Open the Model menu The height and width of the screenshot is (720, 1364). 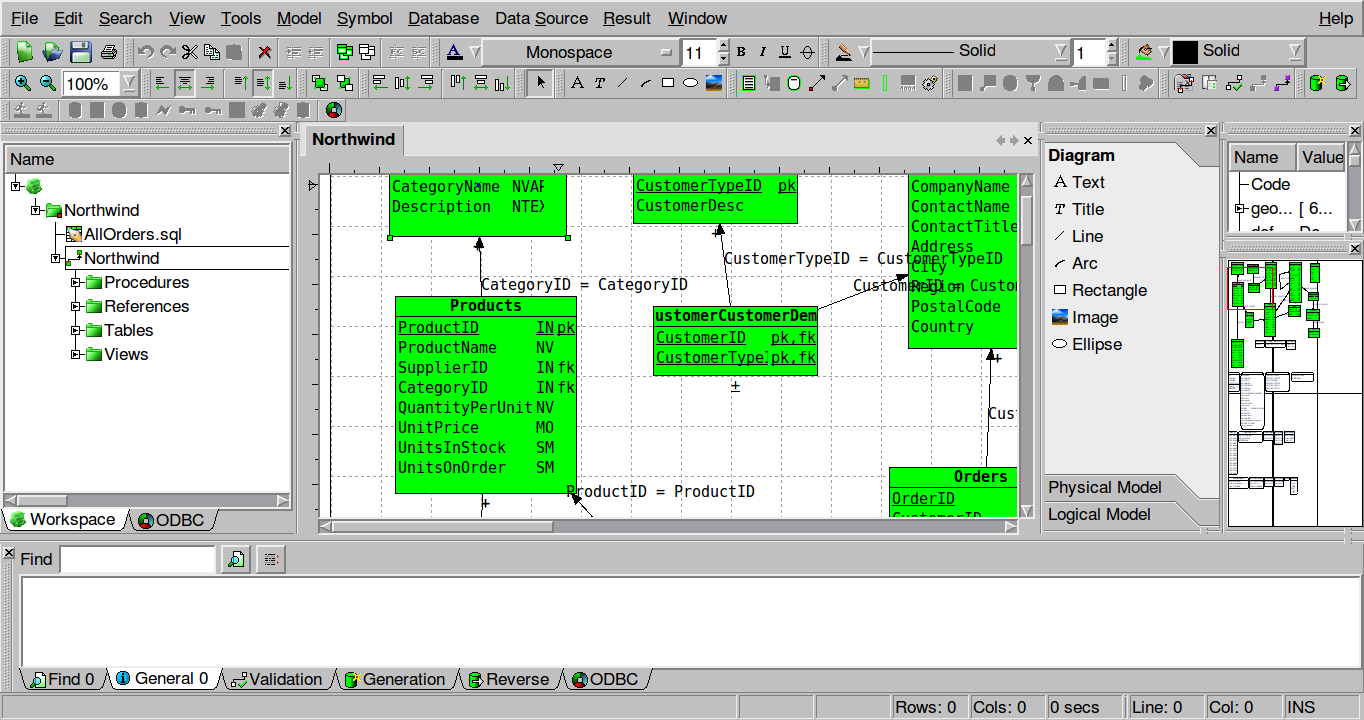pos(299,18)
